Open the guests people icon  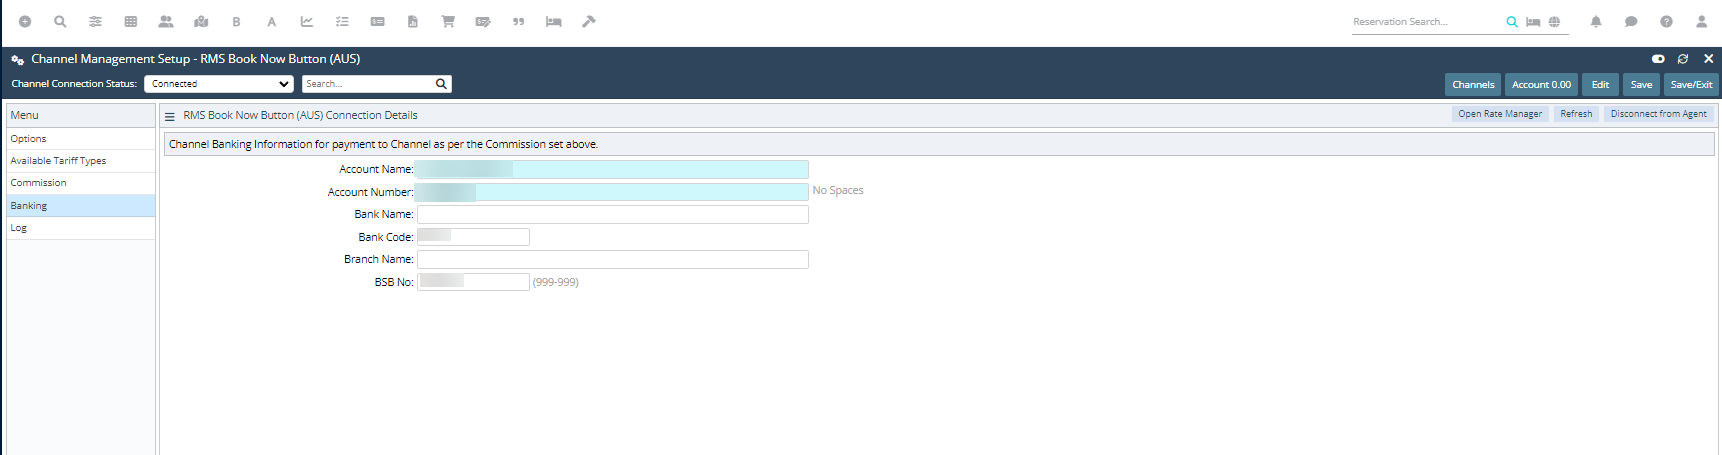166,21
